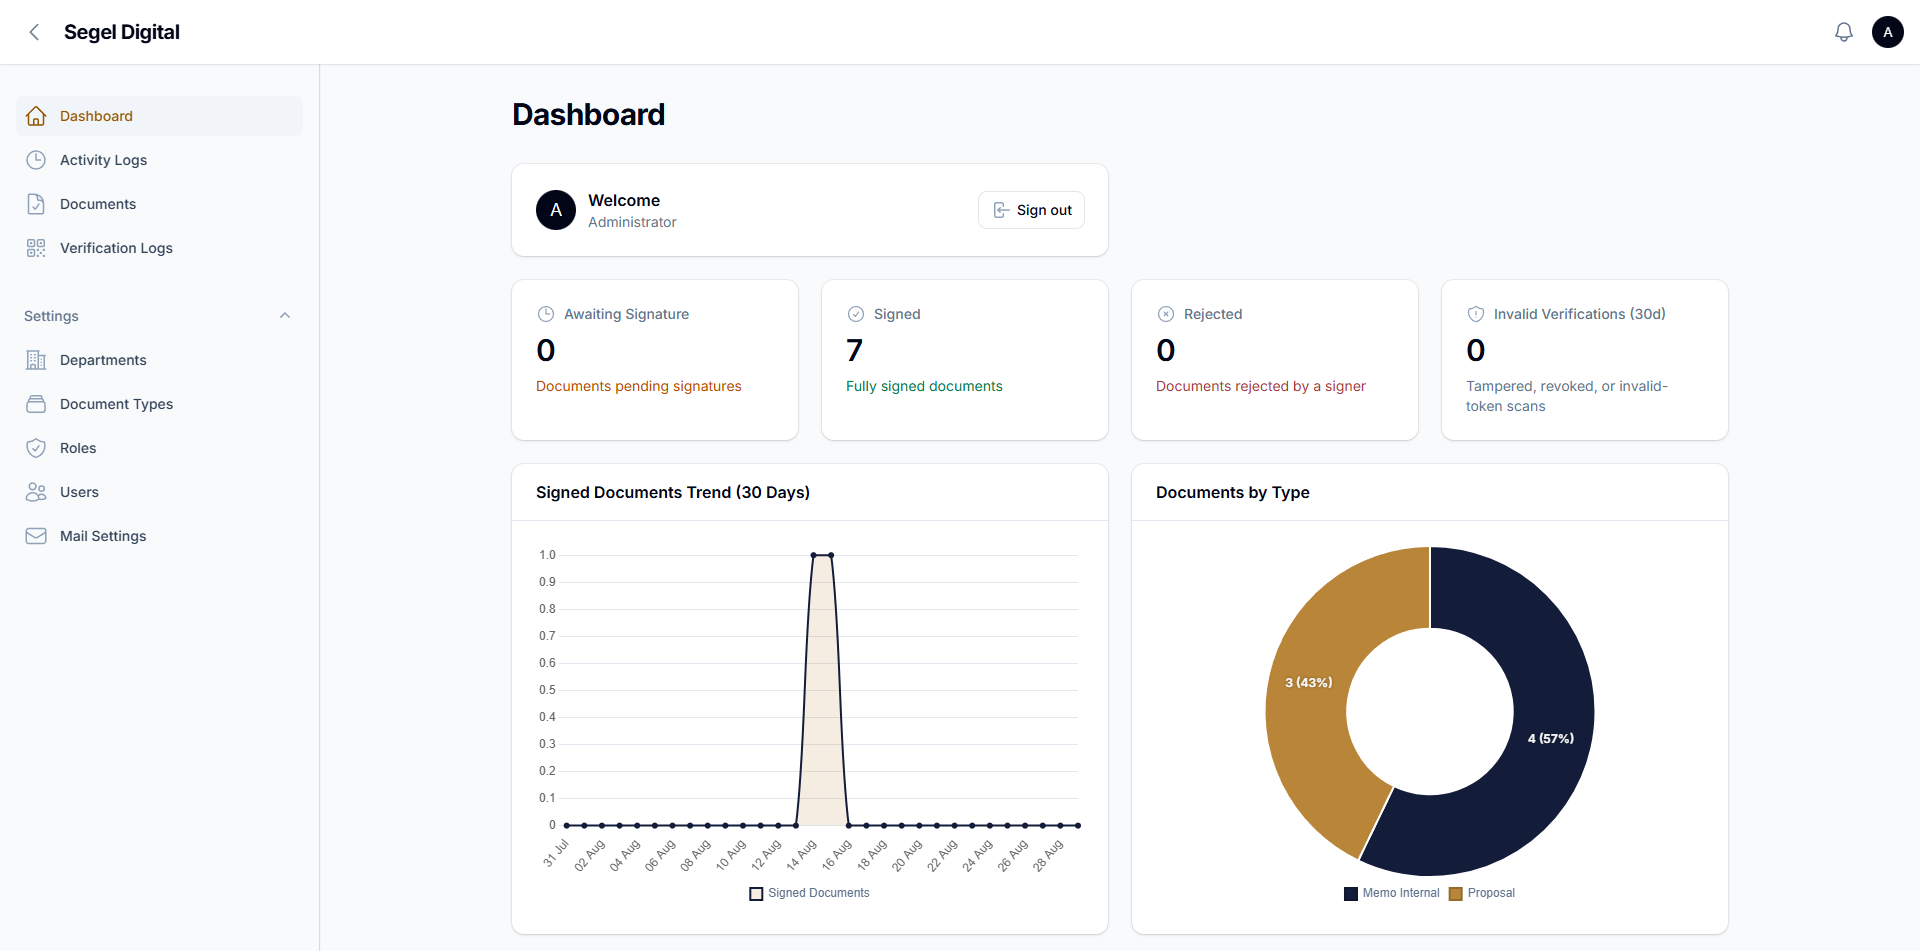Click 'Documents pending signatures' text
The width and height of the screenshot is (1920, 951).
click(x=639, y=386)
